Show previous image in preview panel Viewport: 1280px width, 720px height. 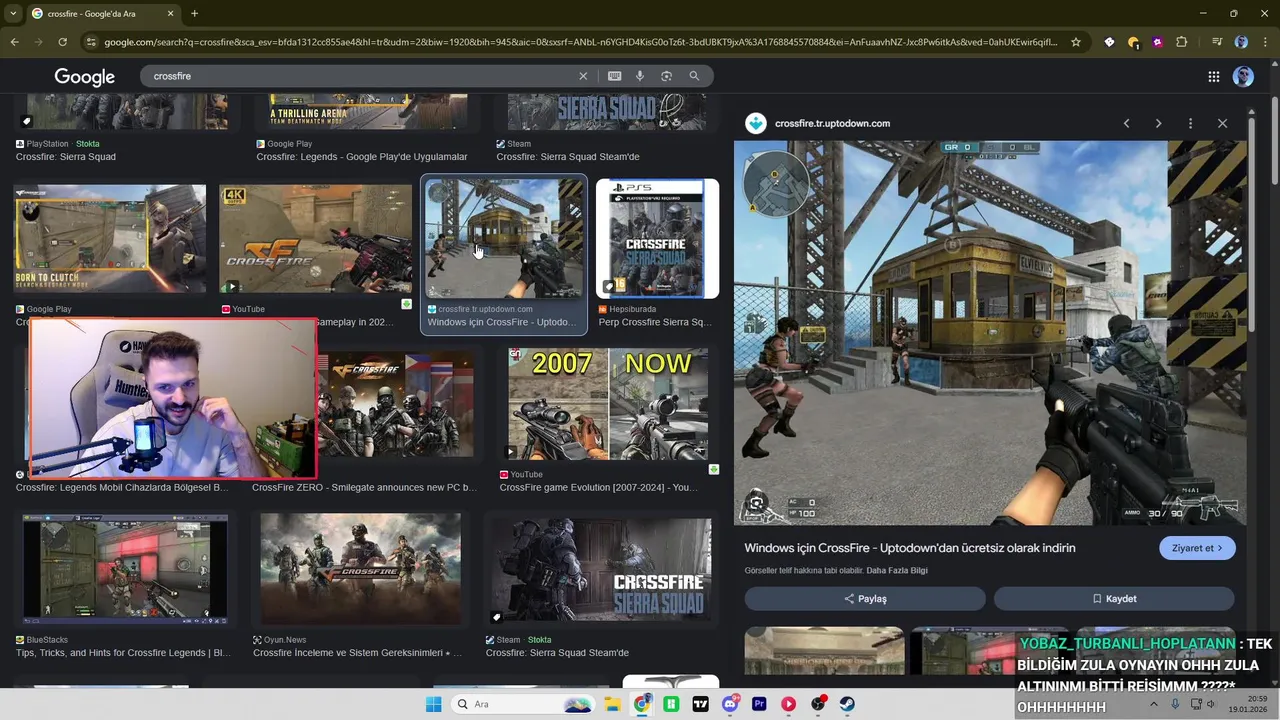(x=1126, y=123)
